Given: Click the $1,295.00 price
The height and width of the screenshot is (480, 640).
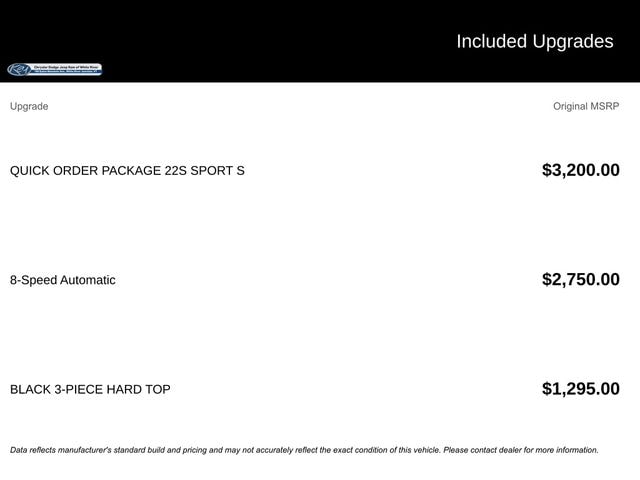Looking at the screenshot, I should click(x=580, y=389).
